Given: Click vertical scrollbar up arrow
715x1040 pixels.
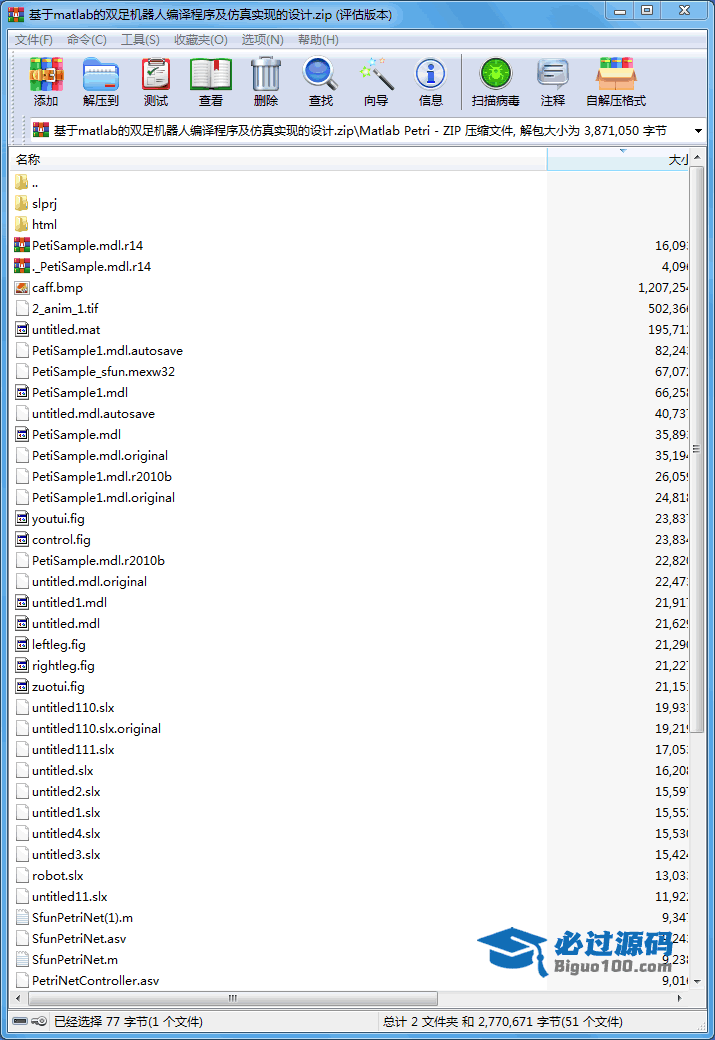Looking at the screenshot, I should pyautogui.click(x=696, y=157).
